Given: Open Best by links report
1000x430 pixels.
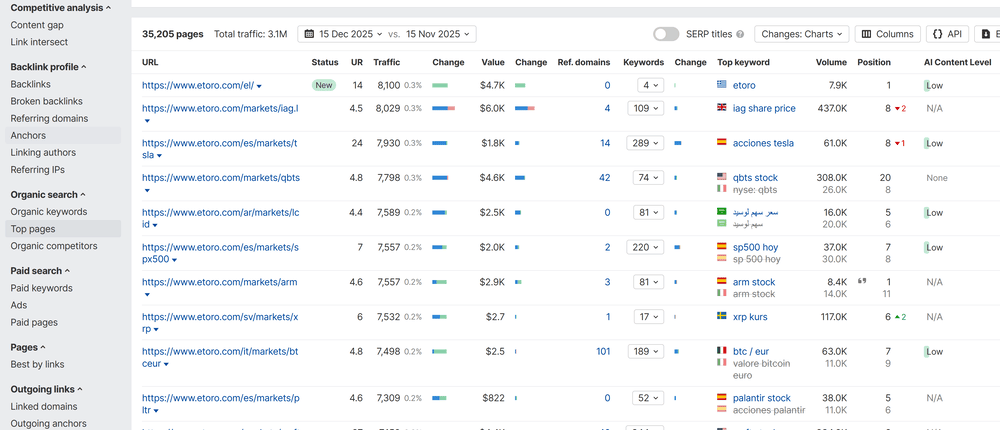Looking at the screenshot, I should pos(37,364).
